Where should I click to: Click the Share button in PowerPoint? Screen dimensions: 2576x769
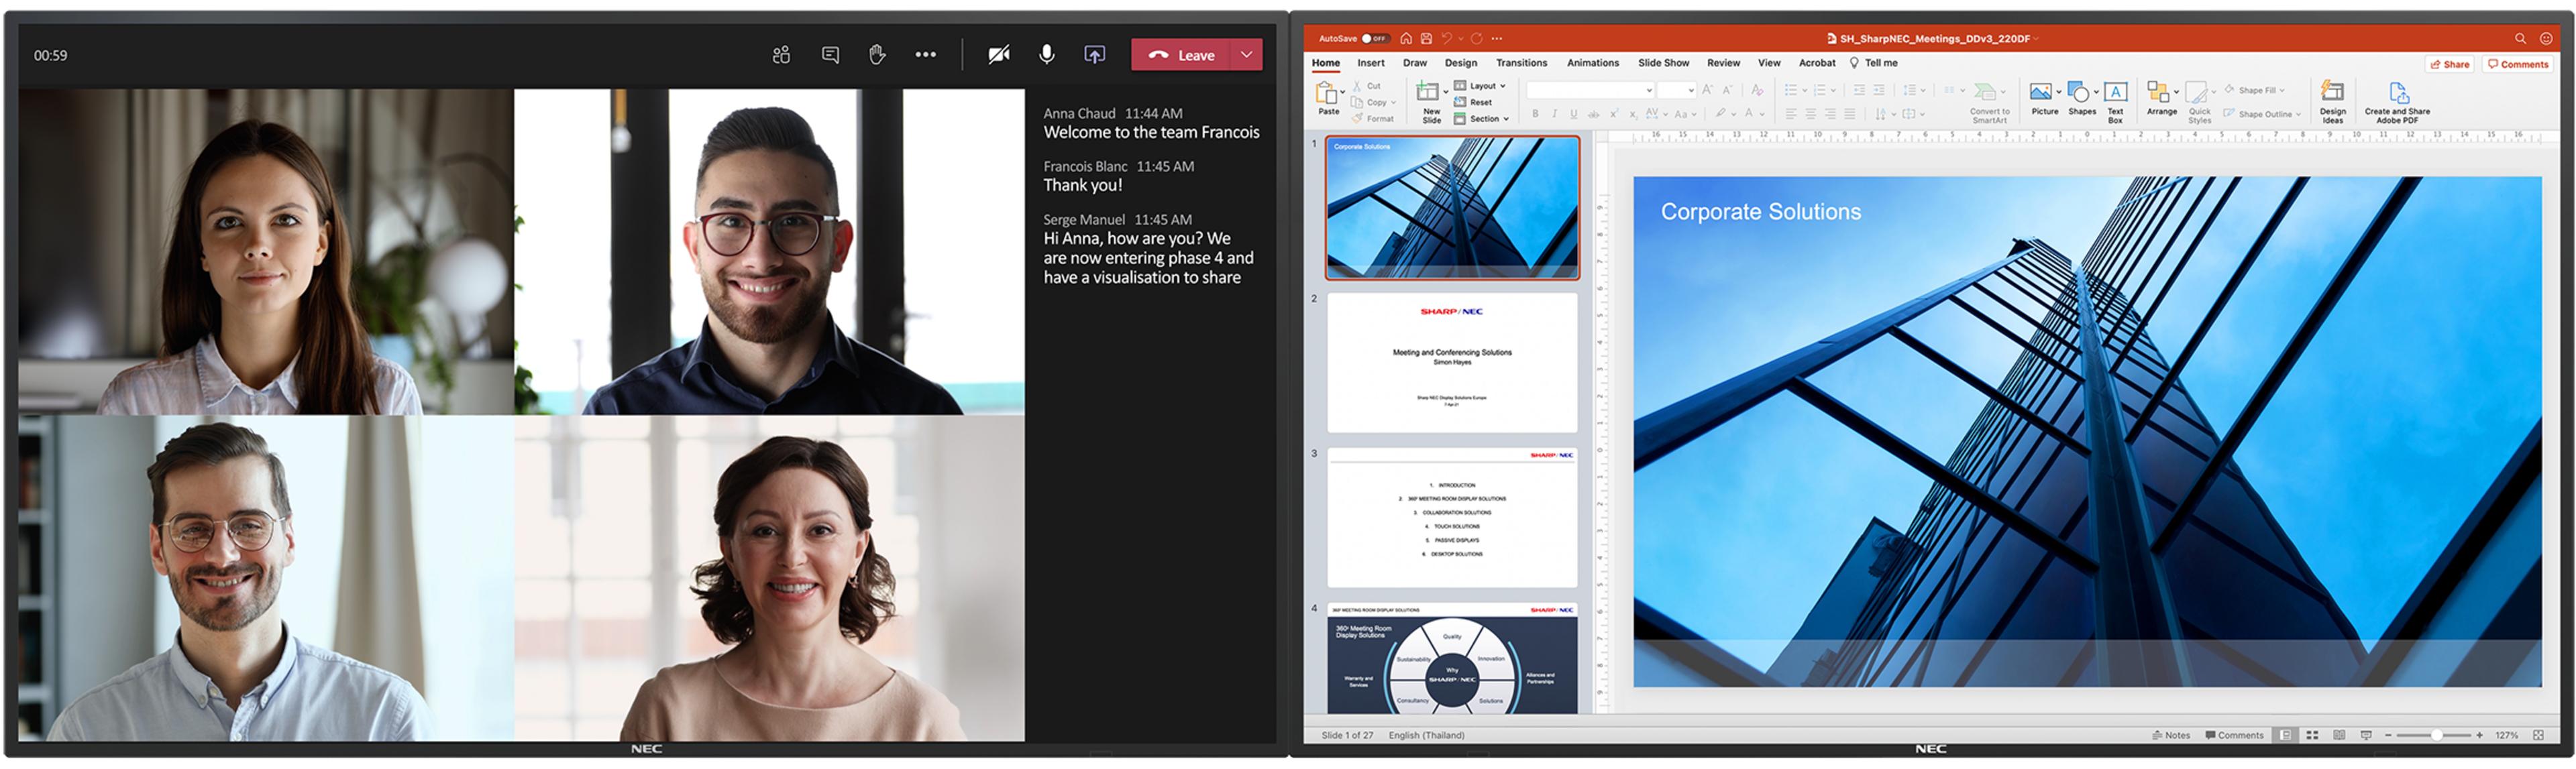coord(2450,64)
